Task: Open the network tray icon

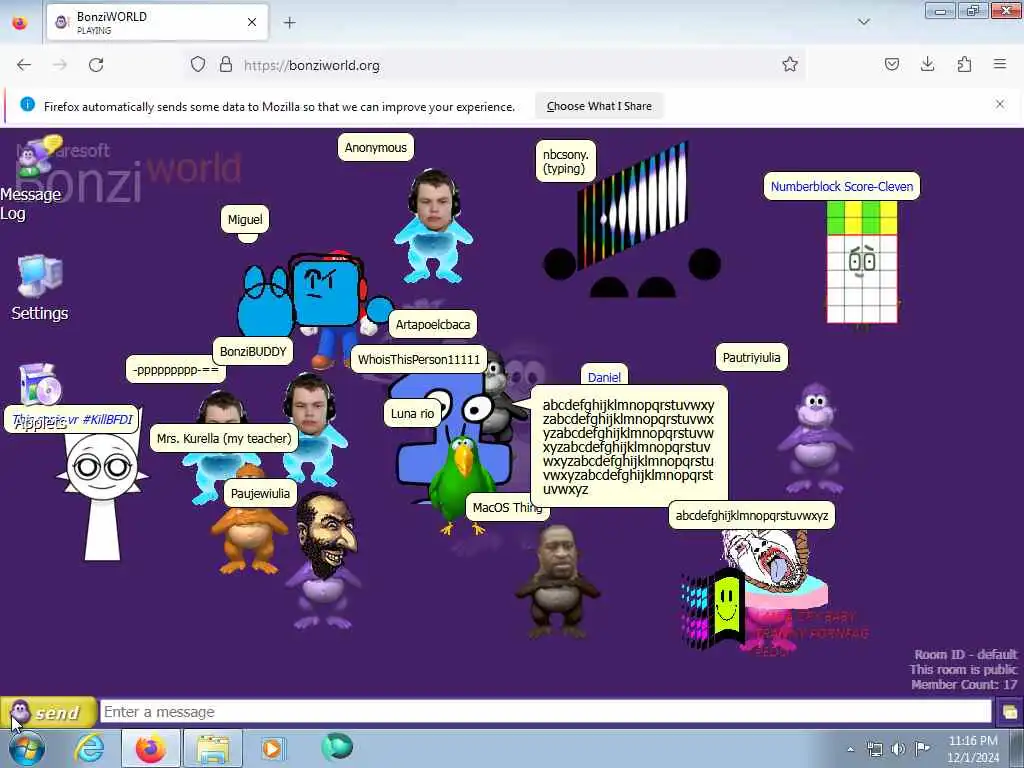Action: [874, 749]
